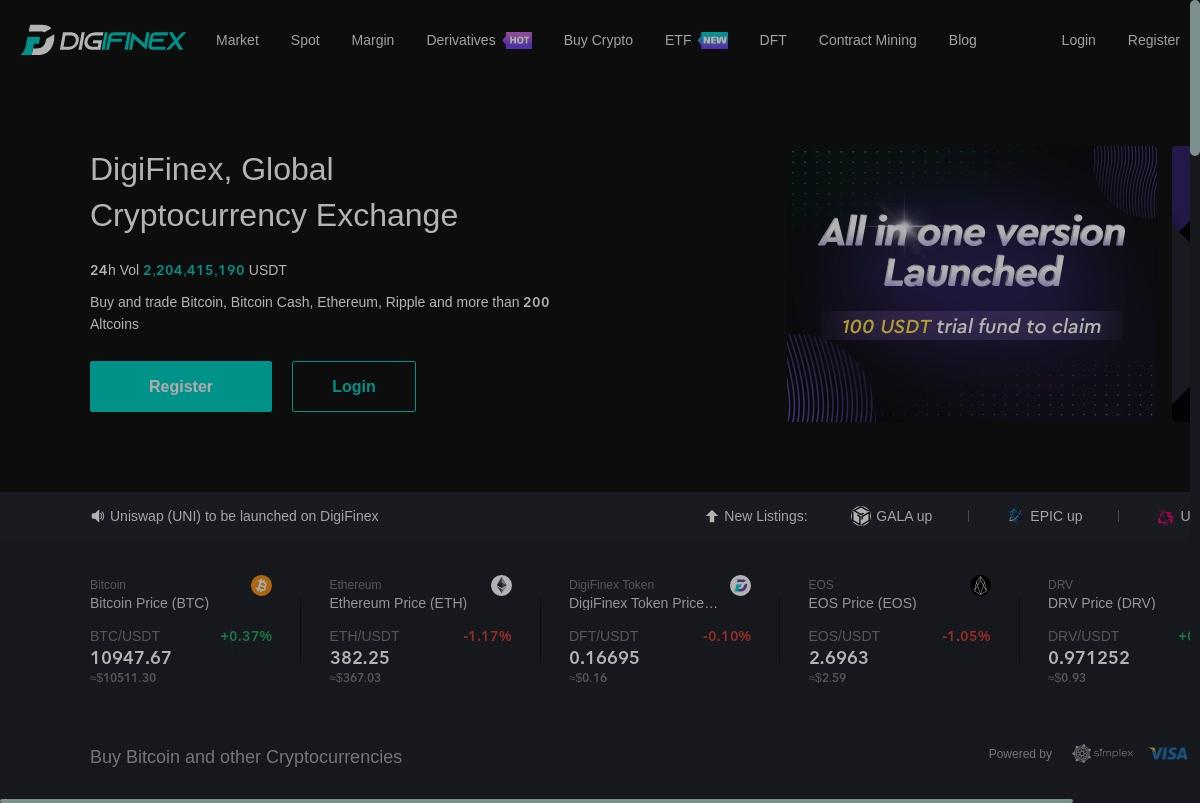Open Ethereum Price (ETH) card title
The width and height of the screenshot is (1200, 803).
398,603
